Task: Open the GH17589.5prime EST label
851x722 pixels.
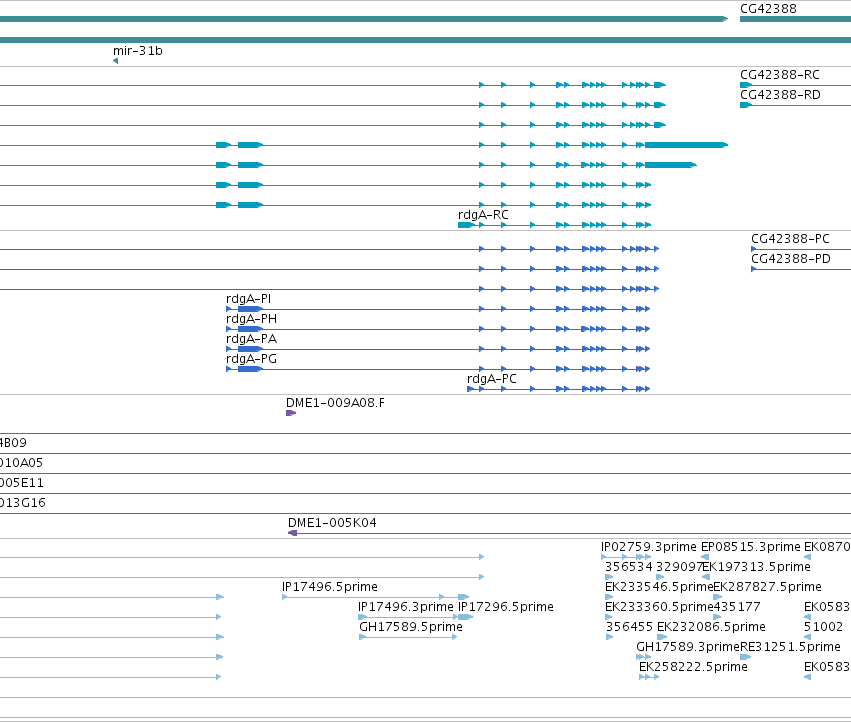Action: [x=411, y=627]
